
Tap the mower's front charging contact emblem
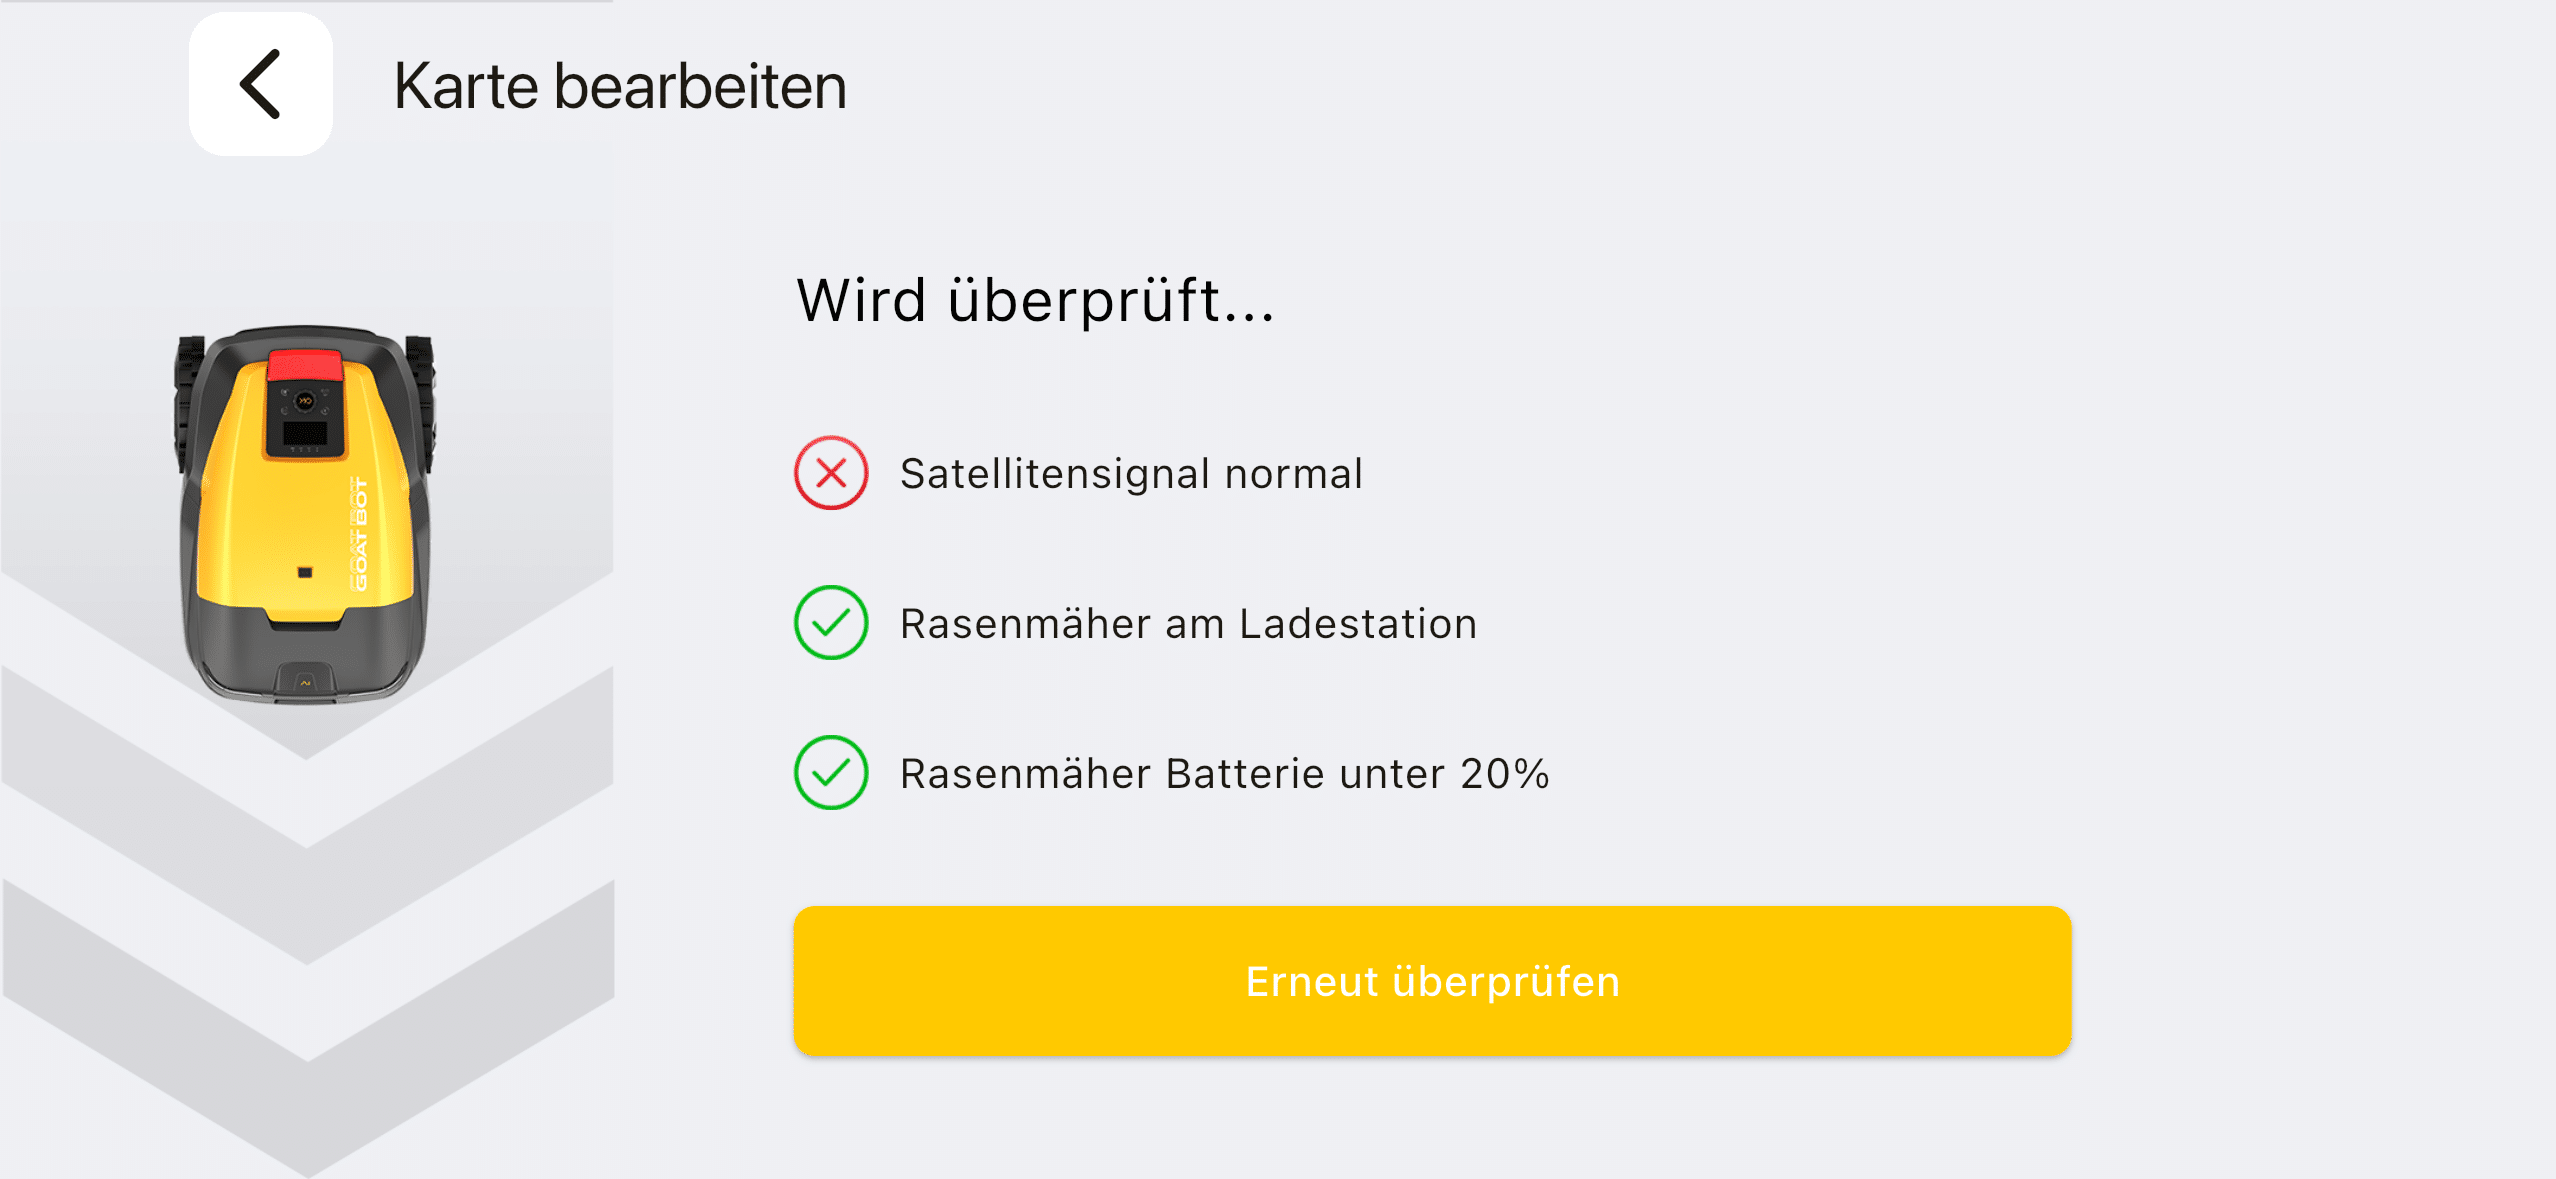click(x=306, y=682)
